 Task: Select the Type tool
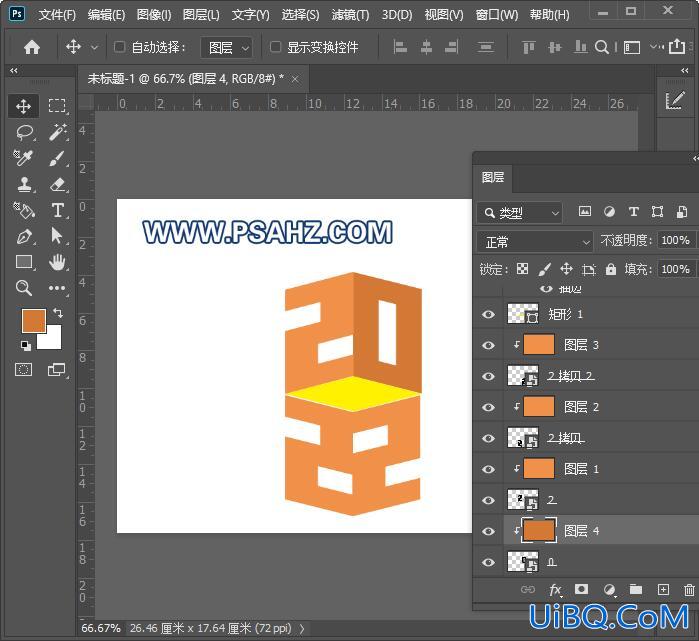pos(57,210)
